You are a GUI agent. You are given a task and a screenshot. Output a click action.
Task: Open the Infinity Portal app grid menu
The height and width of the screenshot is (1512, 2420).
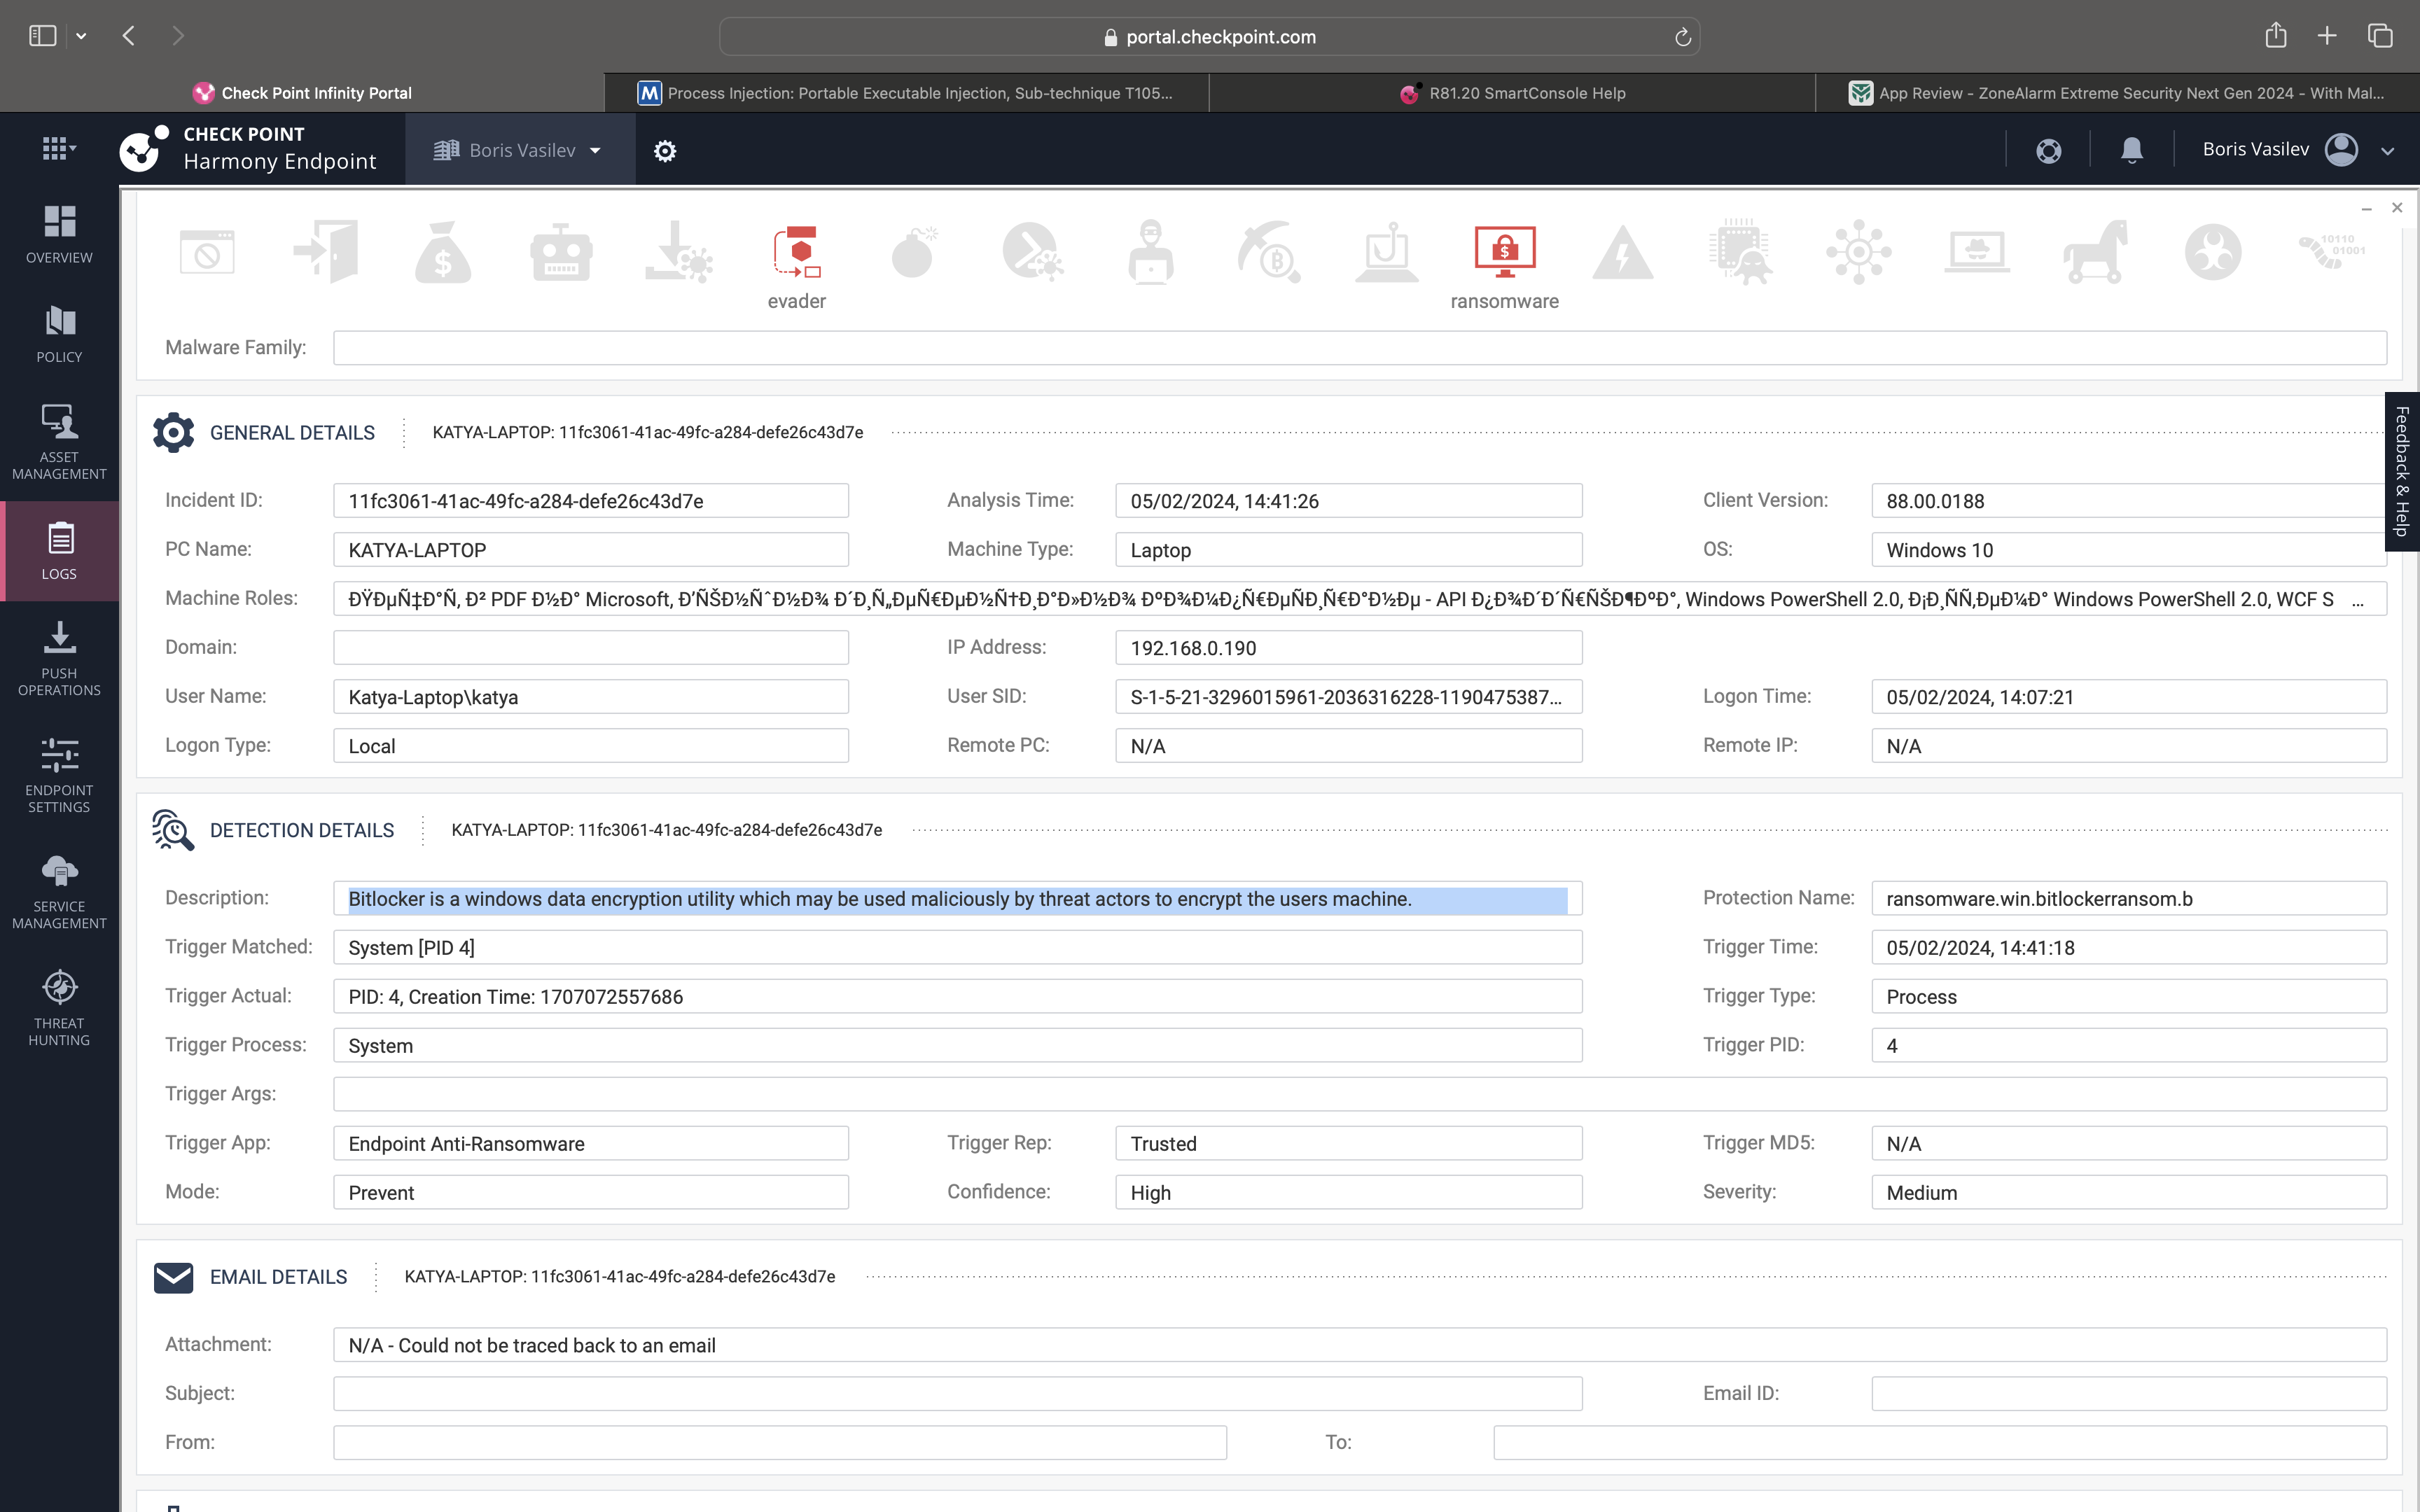[58, 149]
